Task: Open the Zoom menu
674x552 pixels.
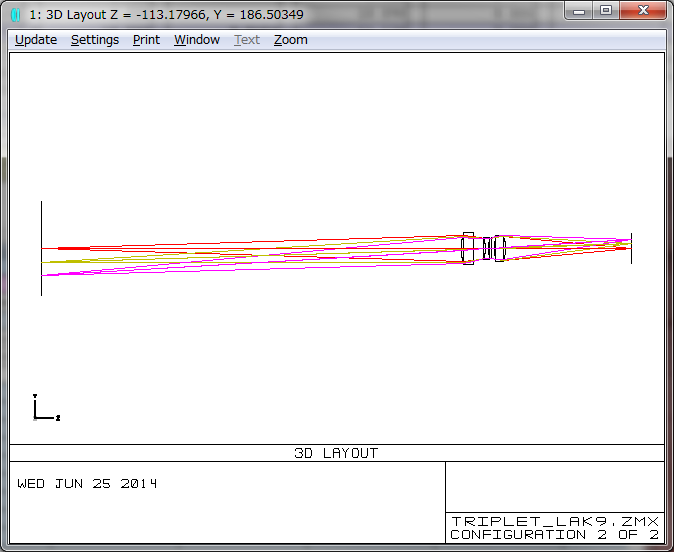Action: (x=291, y=40)
